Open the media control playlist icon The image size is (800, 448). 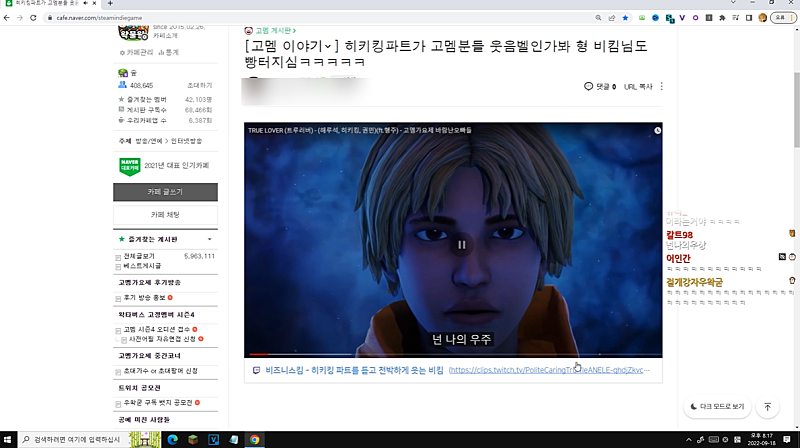click(735, 18)
